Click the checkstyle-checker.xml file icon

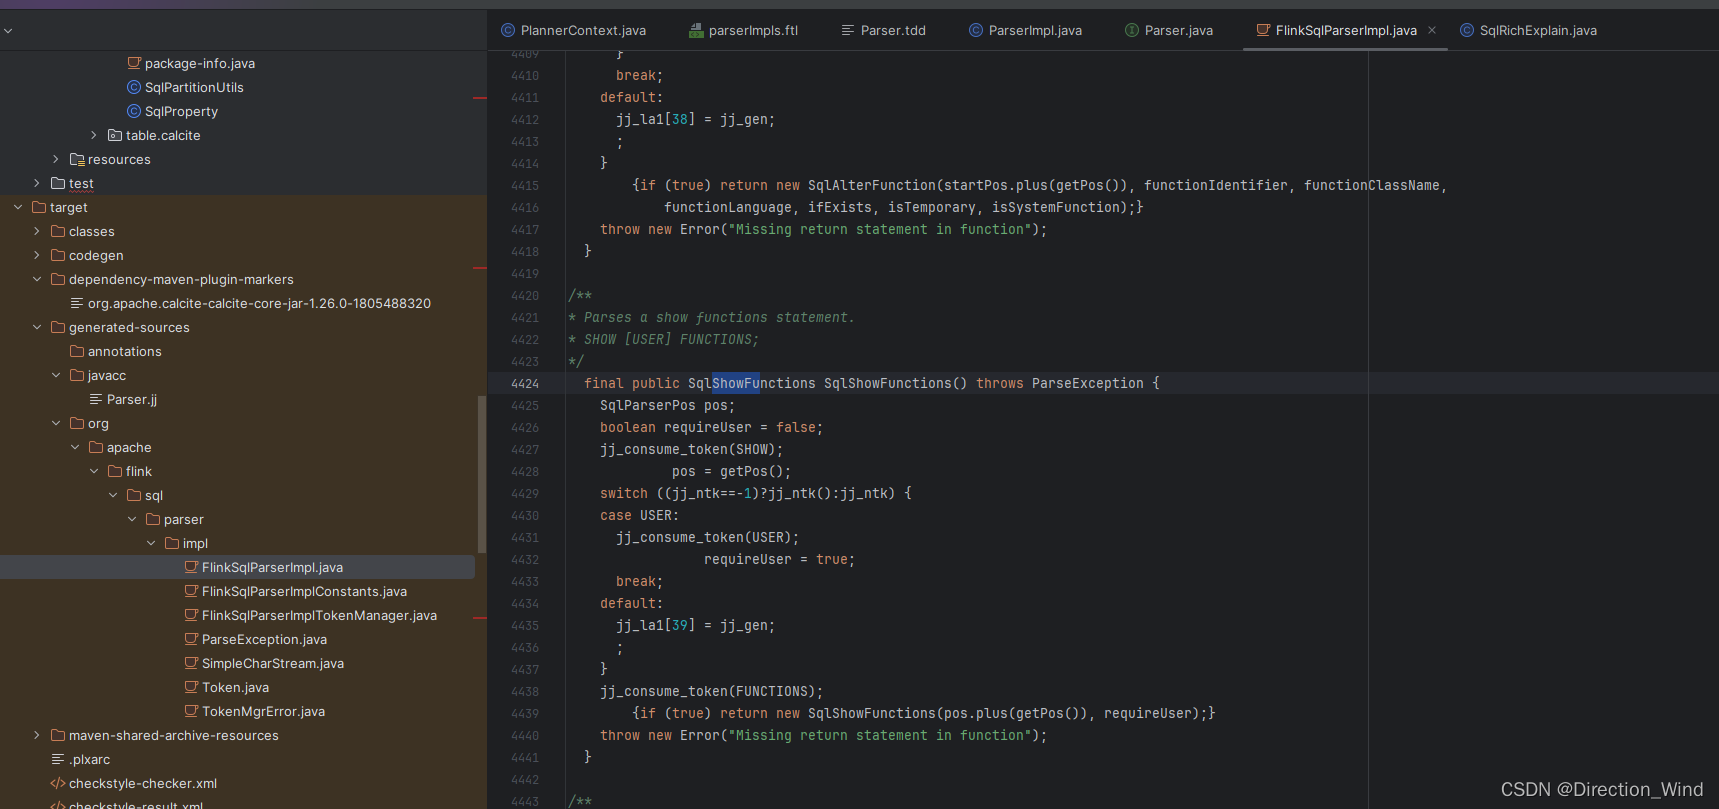(58, 783)
